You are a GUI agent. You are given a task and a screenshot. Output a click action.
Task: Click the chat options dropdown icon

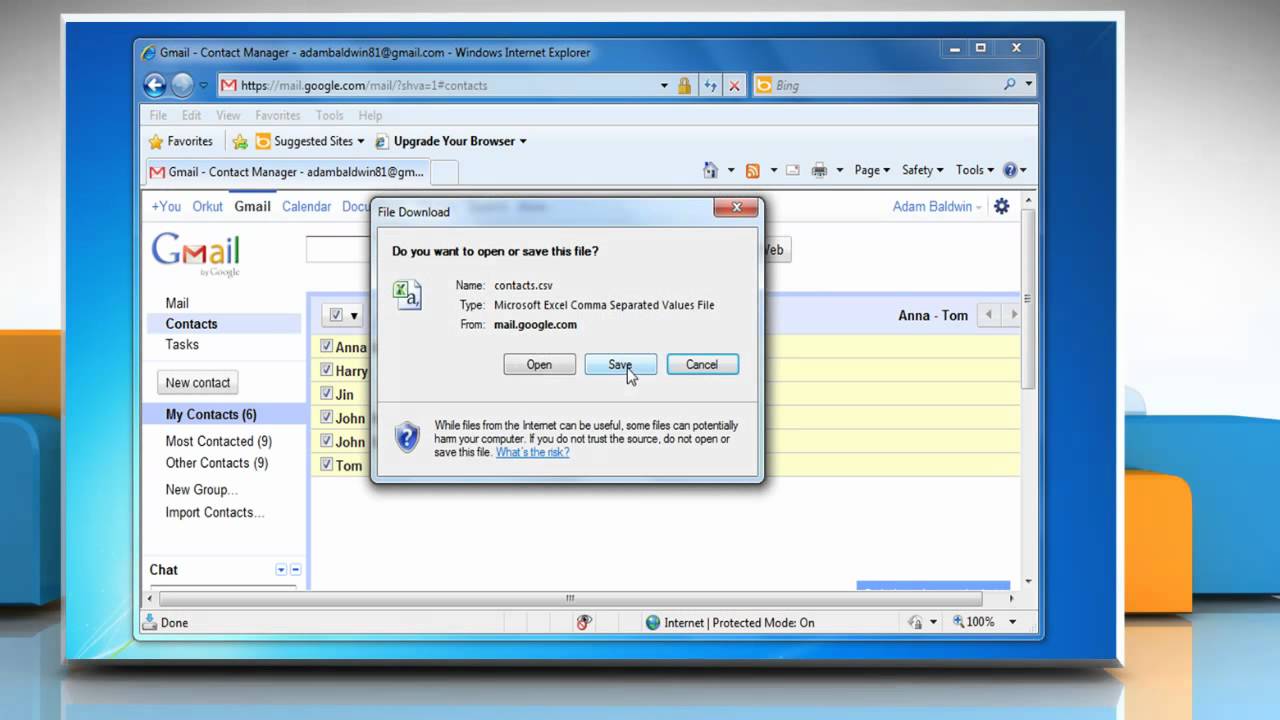point(281,570)
